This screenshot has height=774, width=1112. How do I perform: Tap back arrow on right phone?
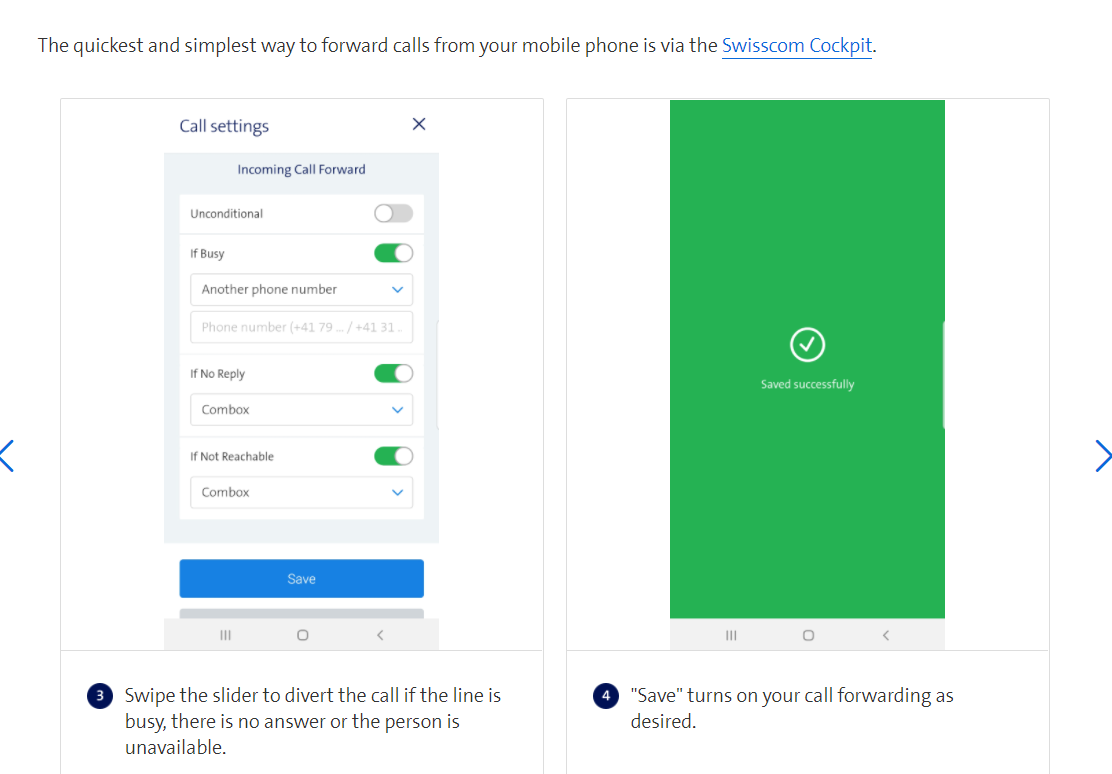pyautogui.click(x=886, y=635)
